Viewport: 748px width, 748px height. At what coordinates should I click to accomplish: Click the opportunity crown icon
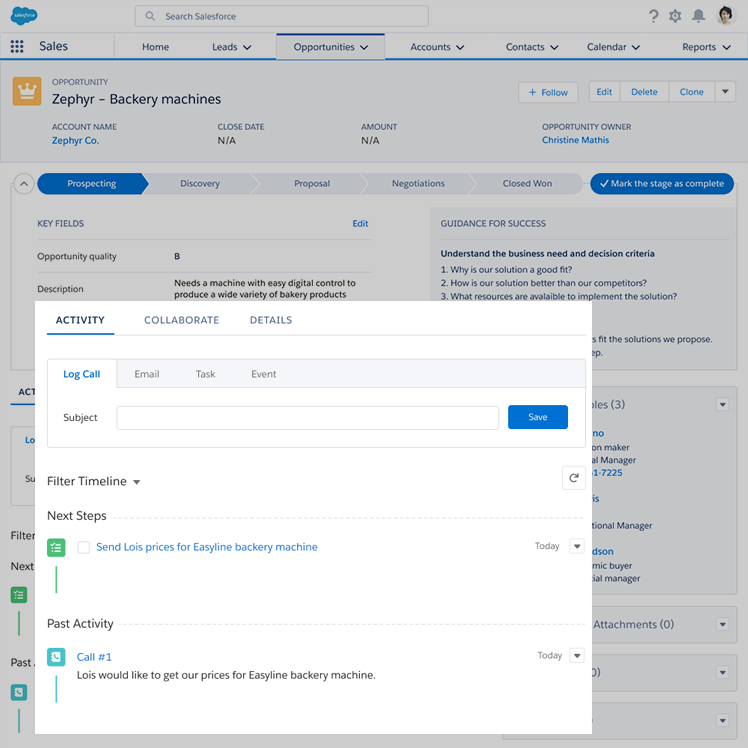[x=27, y=91]
